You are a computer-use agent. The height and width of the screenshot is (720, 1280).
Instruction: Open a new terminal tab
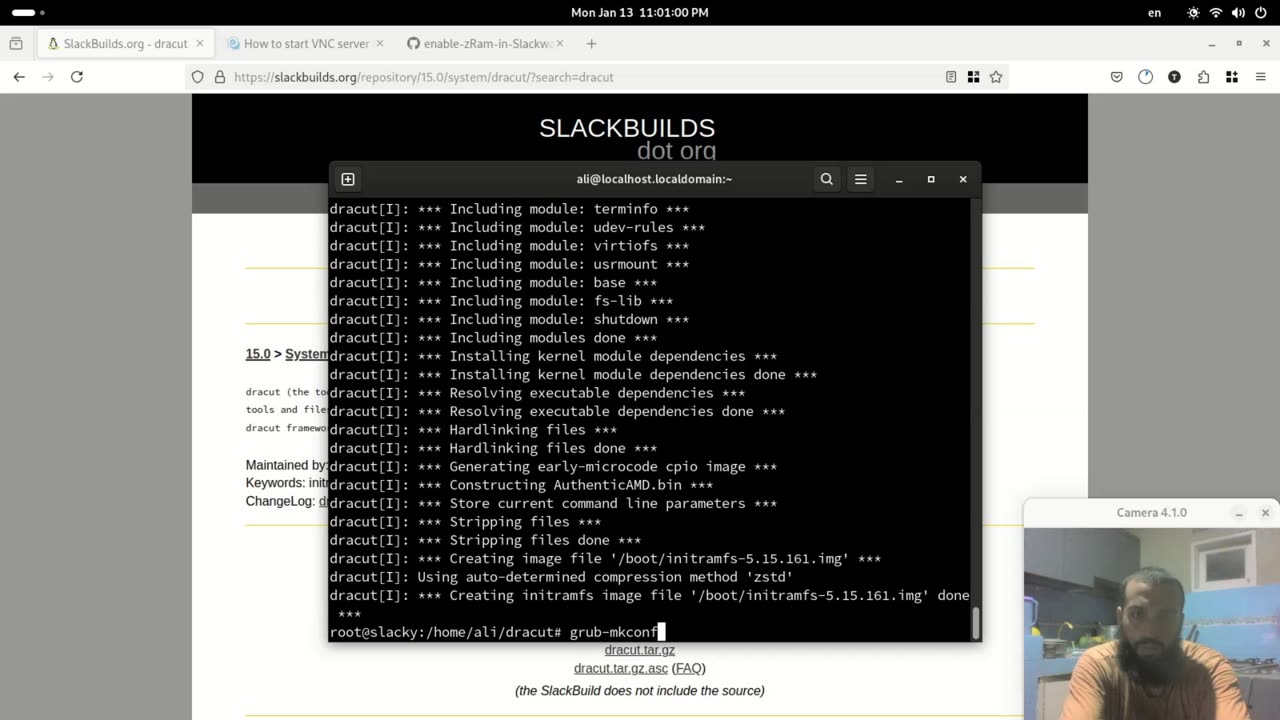point(348,179)
